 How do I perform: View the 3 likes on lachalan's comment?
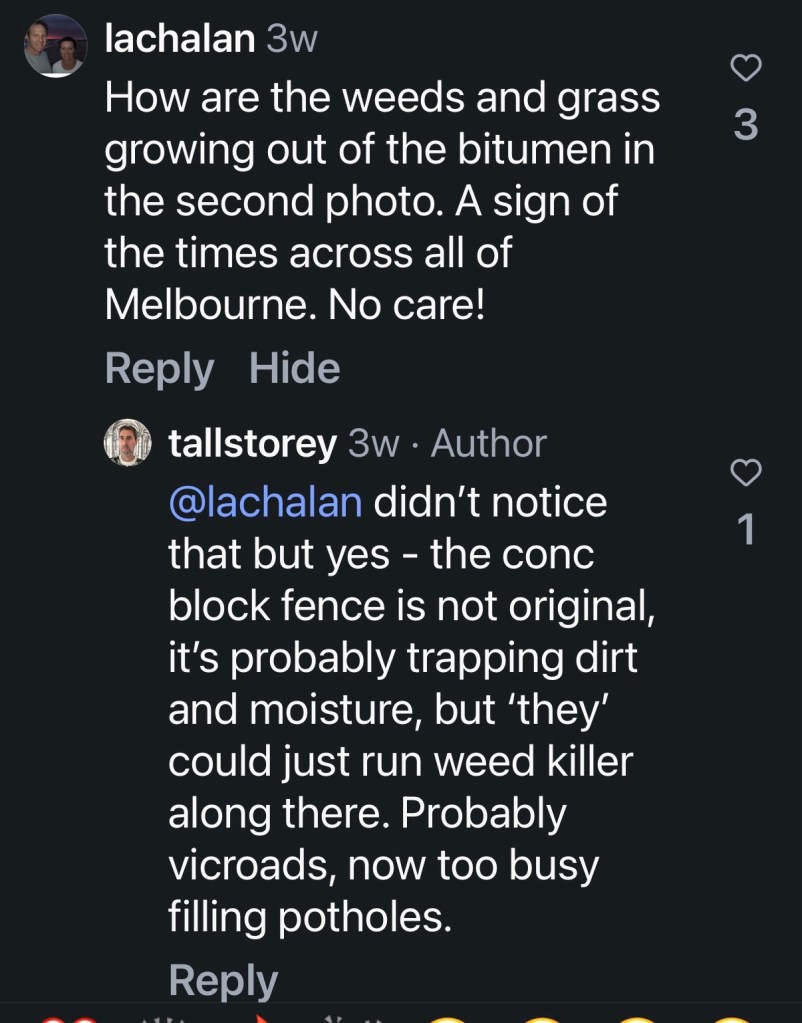point(746,125)
